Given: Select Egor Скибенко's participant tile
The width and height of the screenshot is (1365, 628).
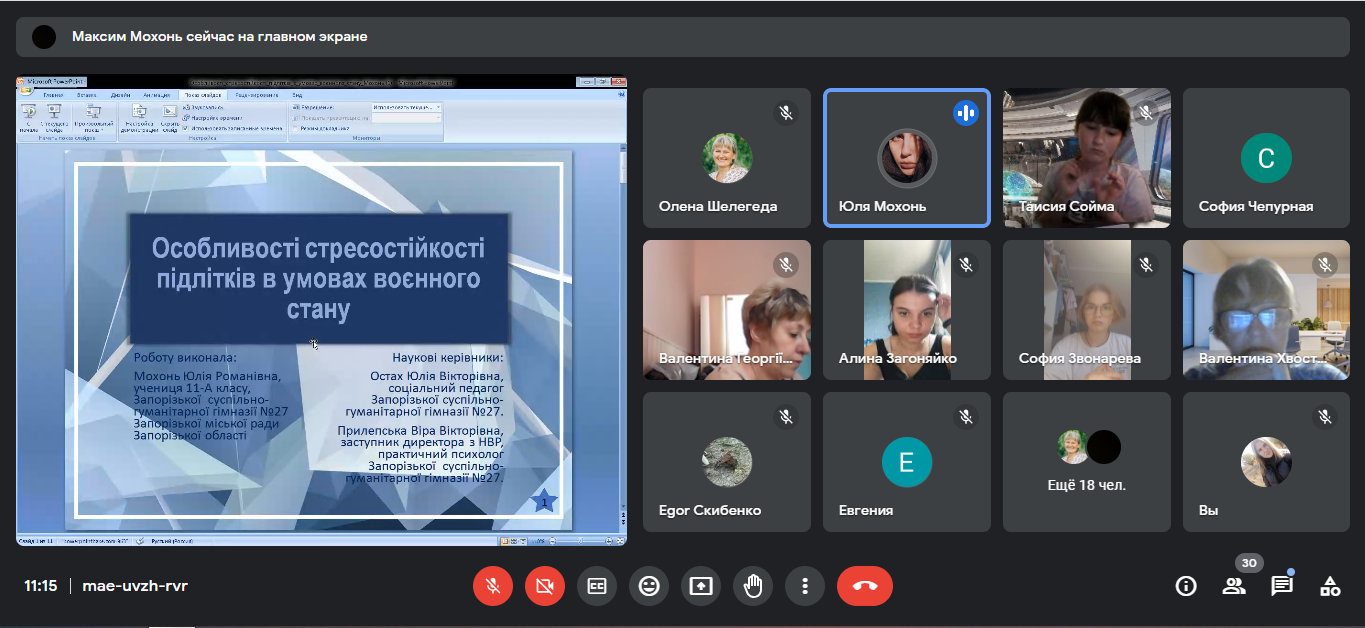Looking at the screenshot, I should coord(726,462).
